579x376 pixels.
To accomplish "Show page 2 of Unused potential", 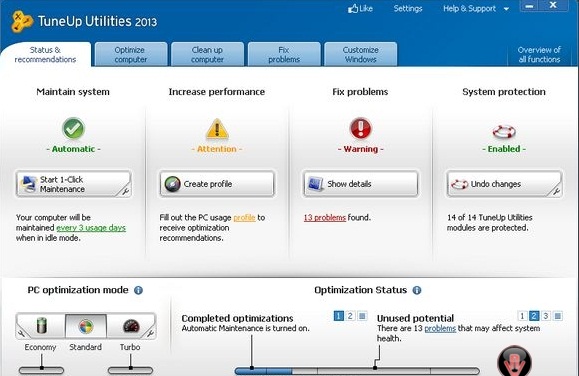I will tap(534, 316).
